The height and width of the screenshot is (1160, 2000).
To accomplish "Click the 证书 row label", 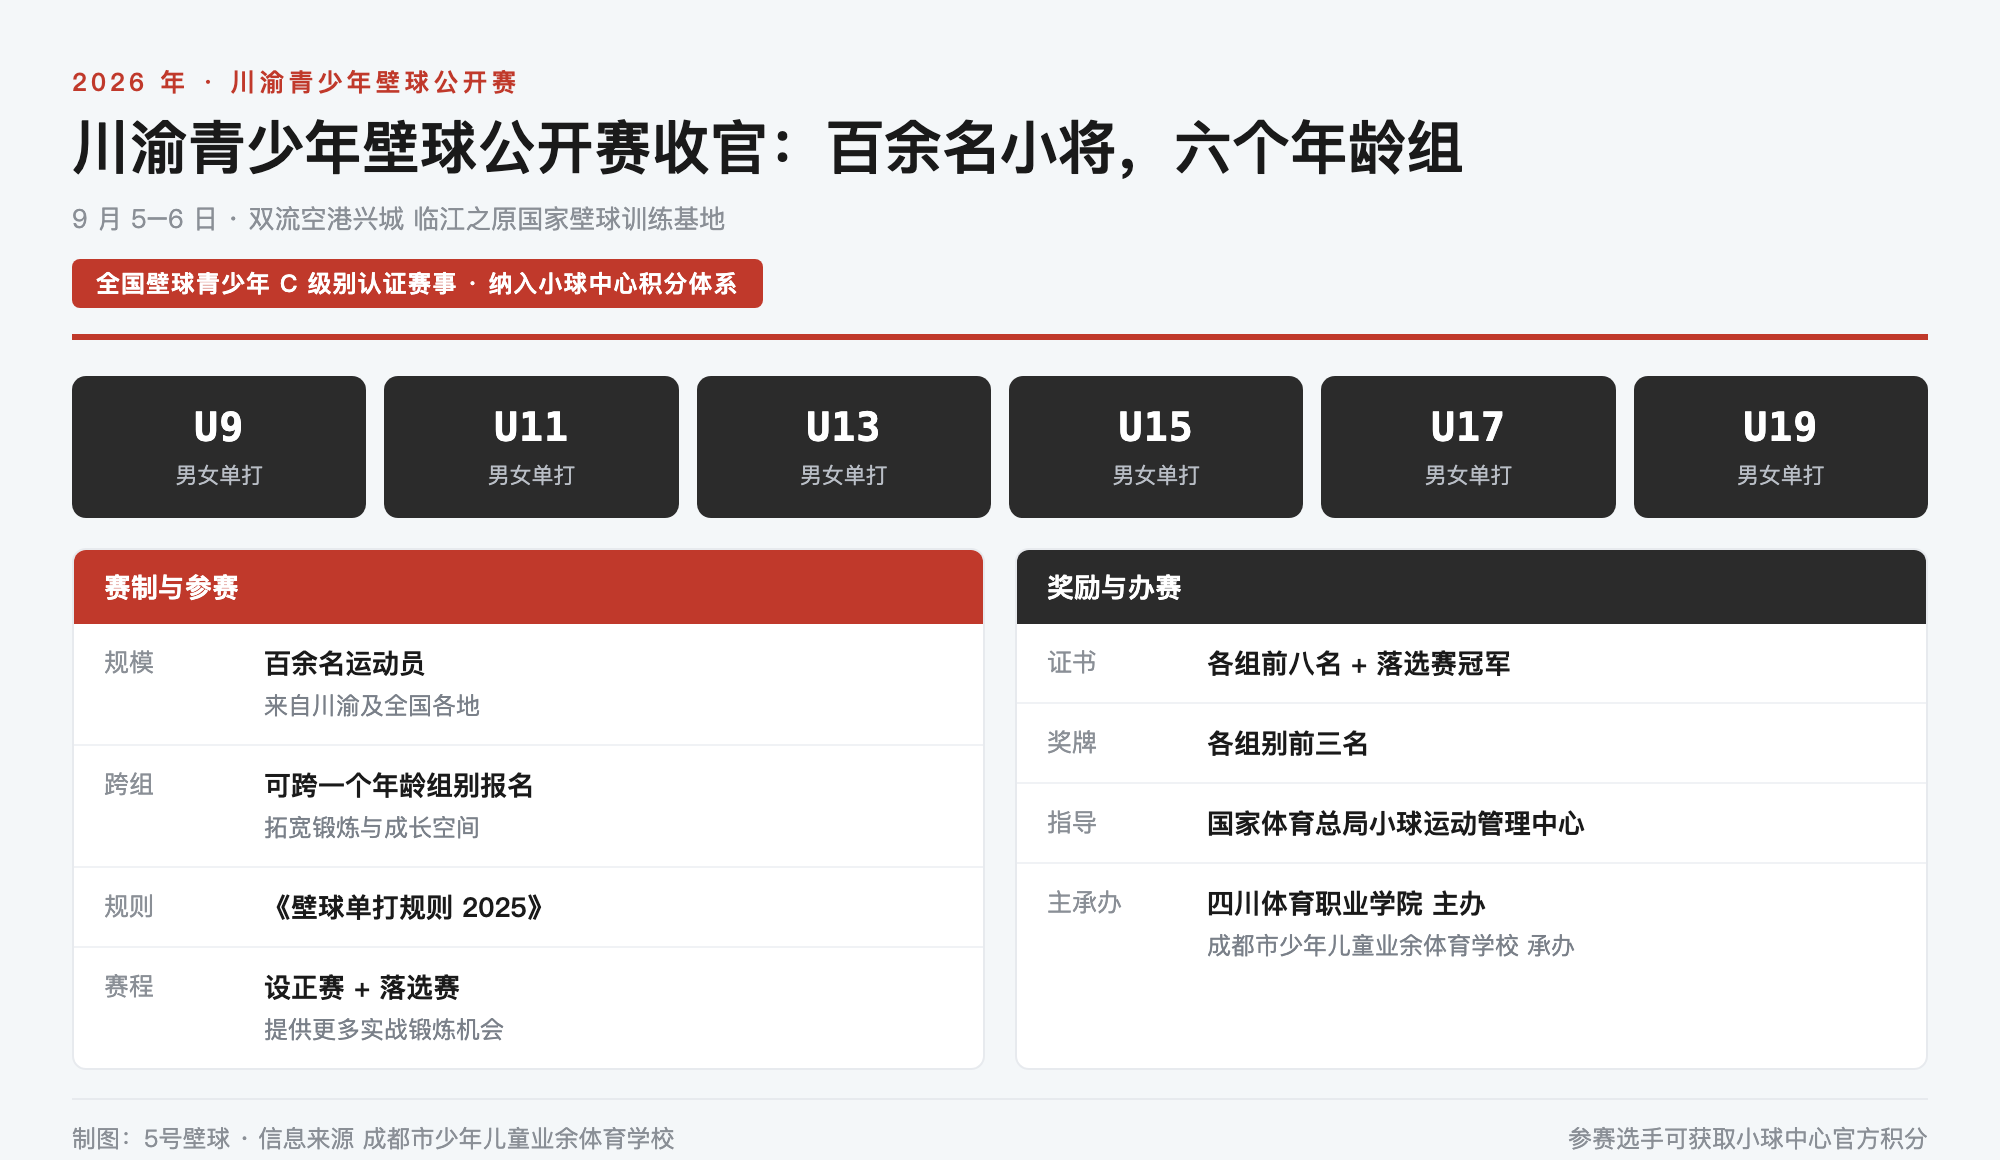I will (x=1072, y=663).
